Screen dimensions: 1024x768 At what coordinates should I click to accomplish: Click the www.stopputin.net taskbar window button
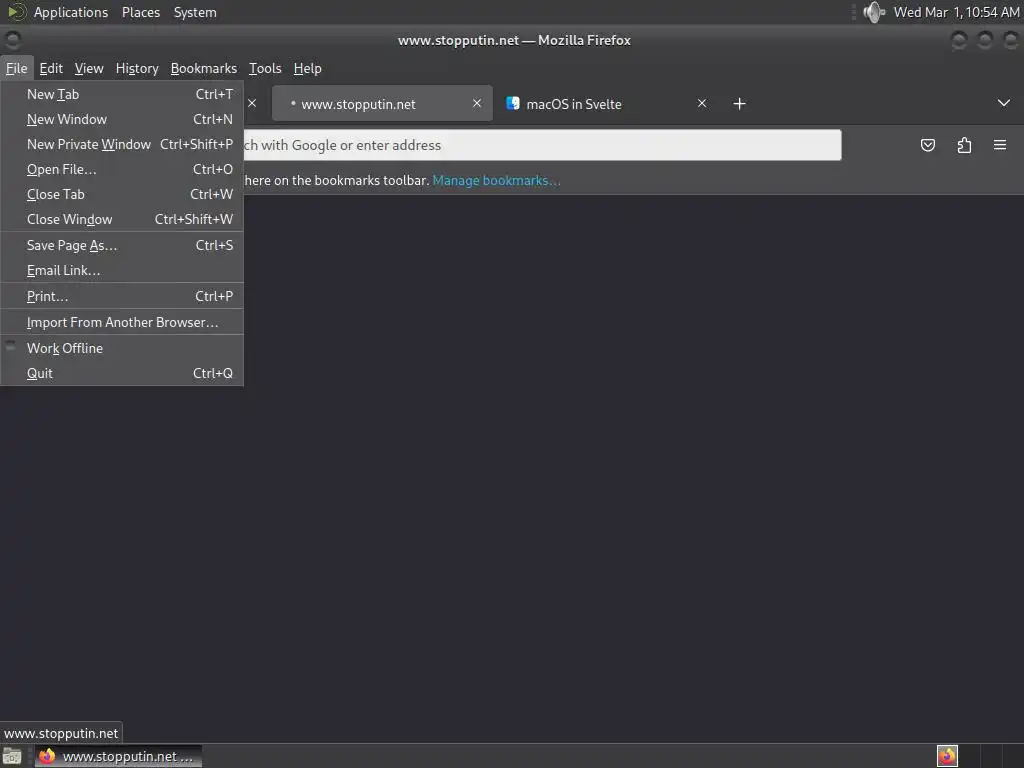[118, 756]
